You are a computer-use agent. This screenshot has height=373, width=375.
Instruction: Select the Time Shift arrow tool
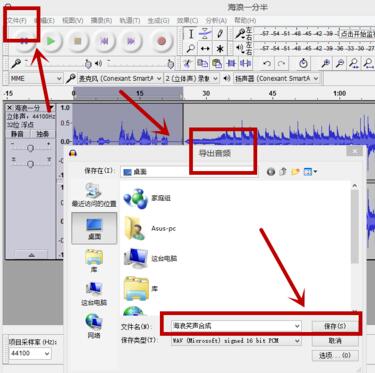pos(205,49)
